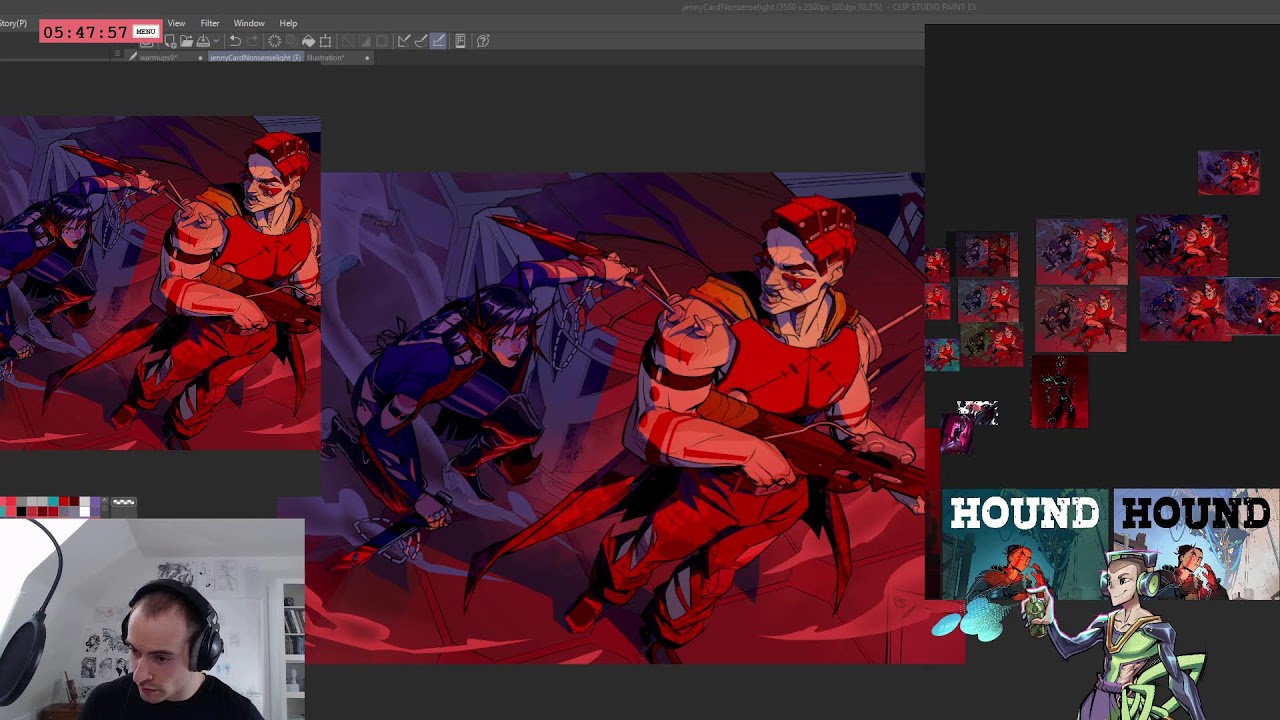This screenshot has width=1280, height=720.
Task: Pick the black swatch in the color set
Action: [21, 511]
